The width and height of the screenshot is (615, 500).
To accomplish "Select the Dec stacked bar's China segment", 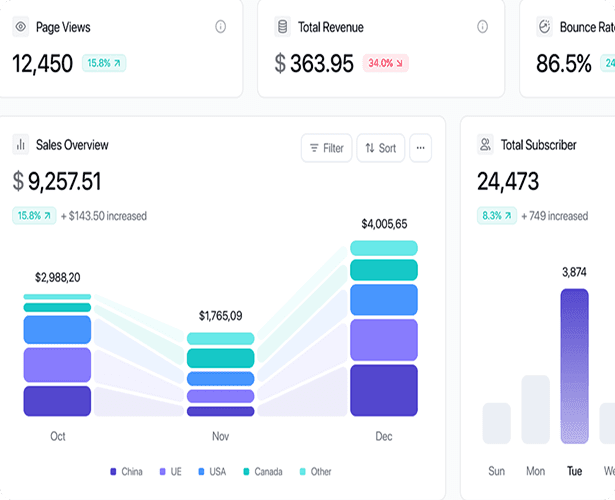I will pos(384,390).
